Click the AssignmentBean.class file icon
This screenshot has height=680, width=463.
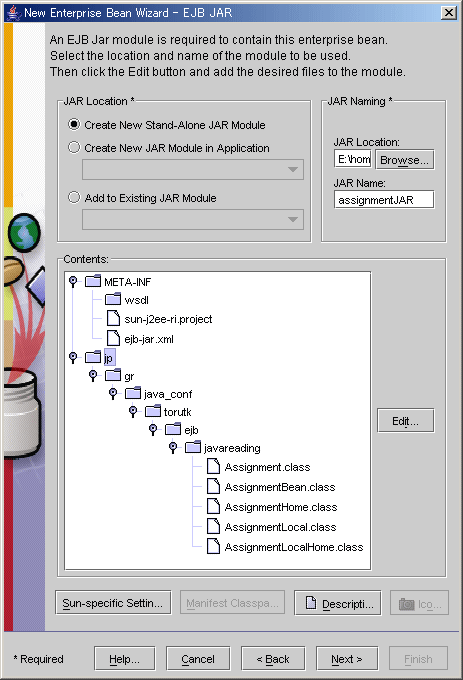[213, 486]
